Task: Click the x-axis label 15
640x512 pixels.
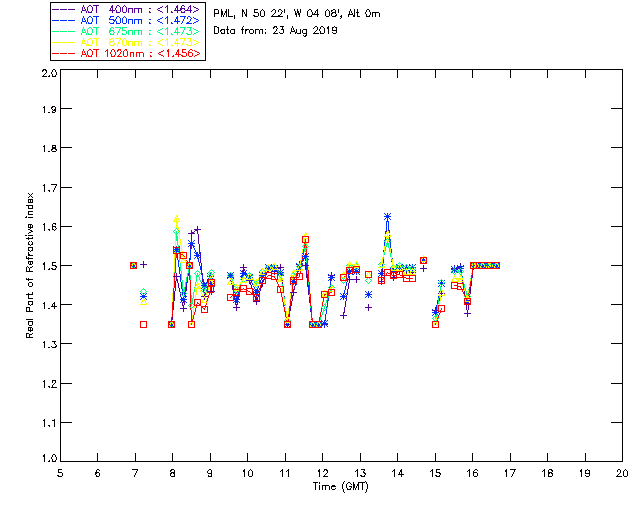Action: [435, 473]
